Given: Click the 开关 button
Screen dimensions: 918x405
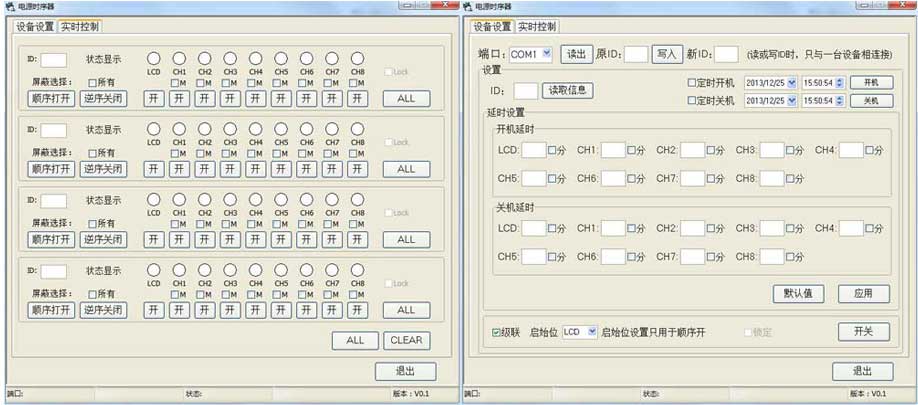Looking at the screenshot, I should 864,332.
